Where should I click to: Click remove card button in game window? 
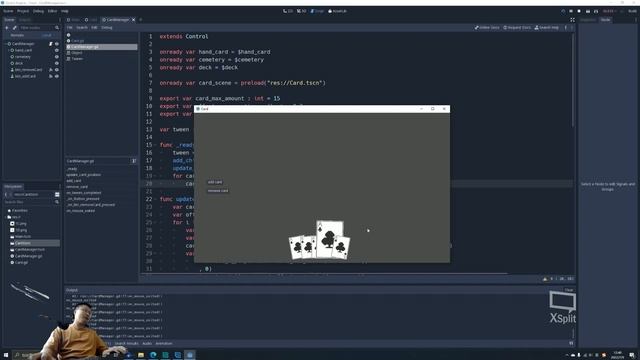(218, 191)
